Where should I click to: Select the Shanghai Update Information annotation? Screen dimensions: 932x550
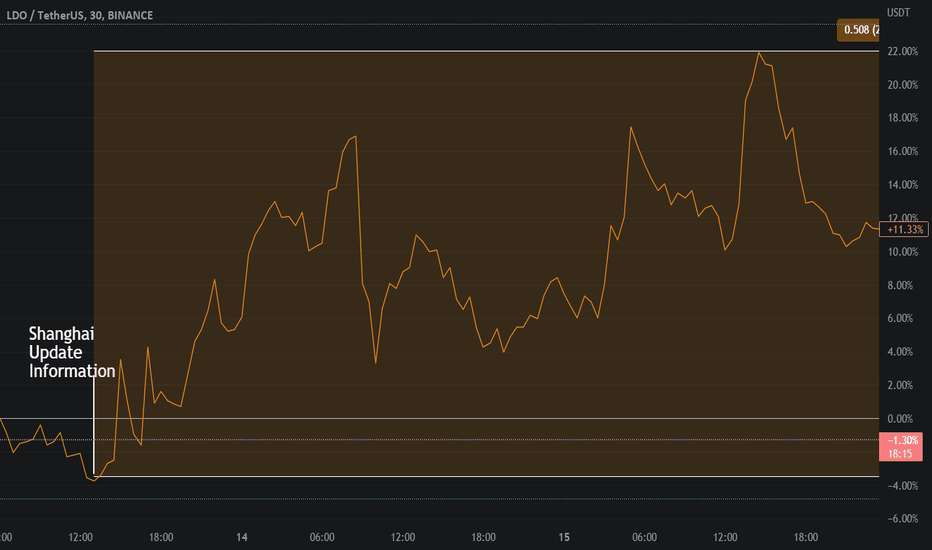click(x=72, y=352)
